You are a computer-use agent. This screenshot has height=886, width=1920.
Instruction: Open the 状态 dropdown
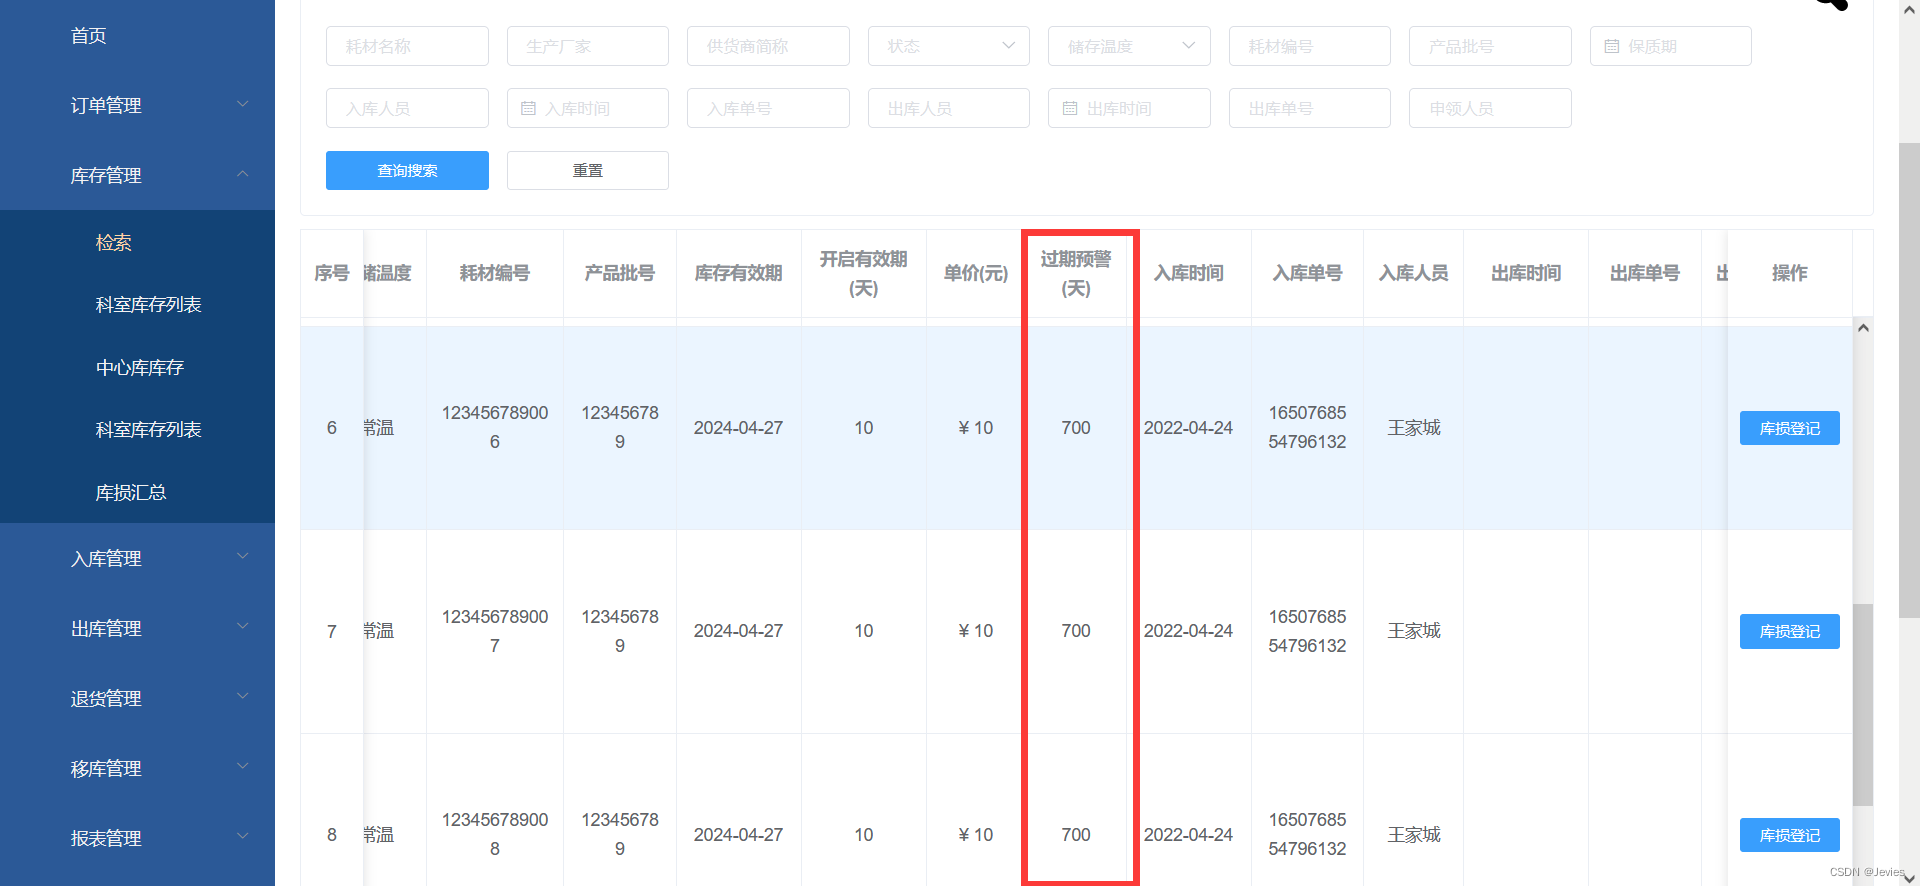(x=949, y=46)
